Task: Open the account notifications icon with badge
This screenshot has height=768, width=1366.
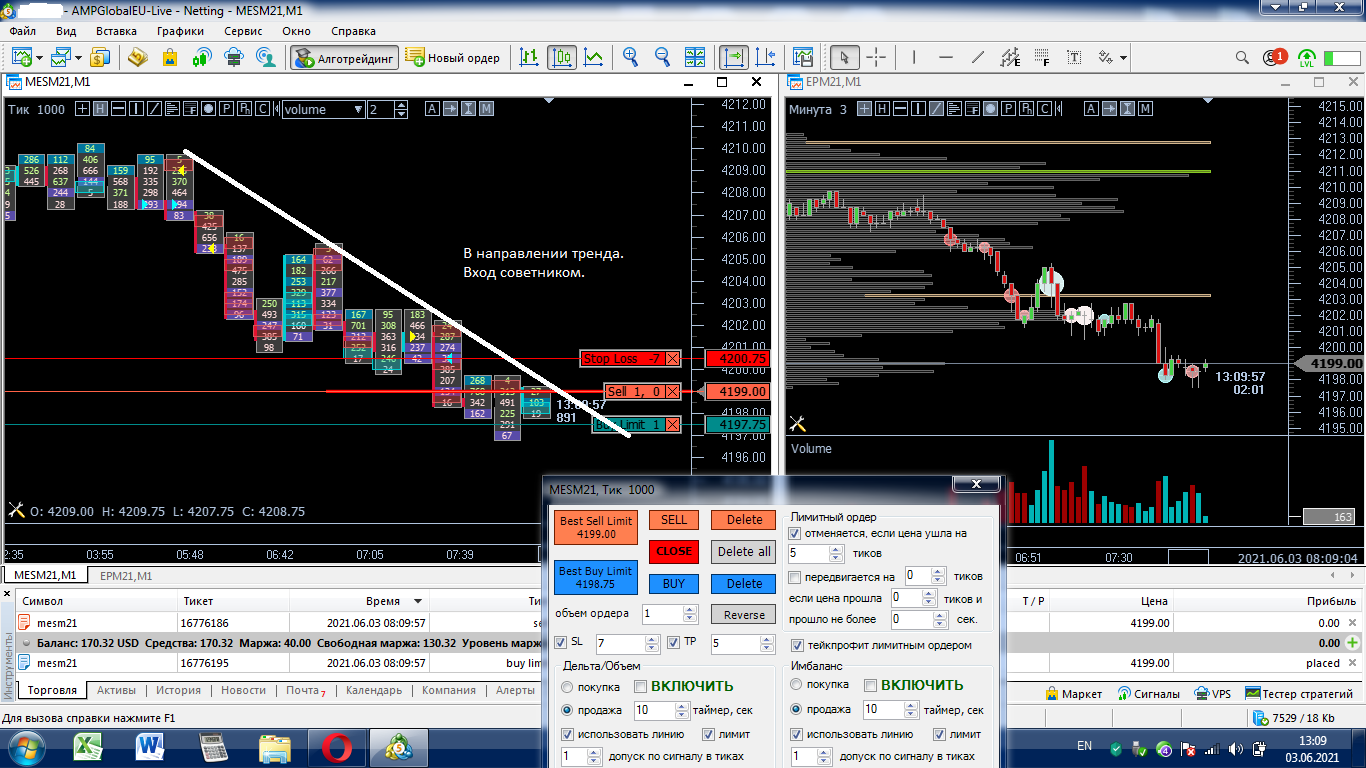Action: tap(1274, 57)
